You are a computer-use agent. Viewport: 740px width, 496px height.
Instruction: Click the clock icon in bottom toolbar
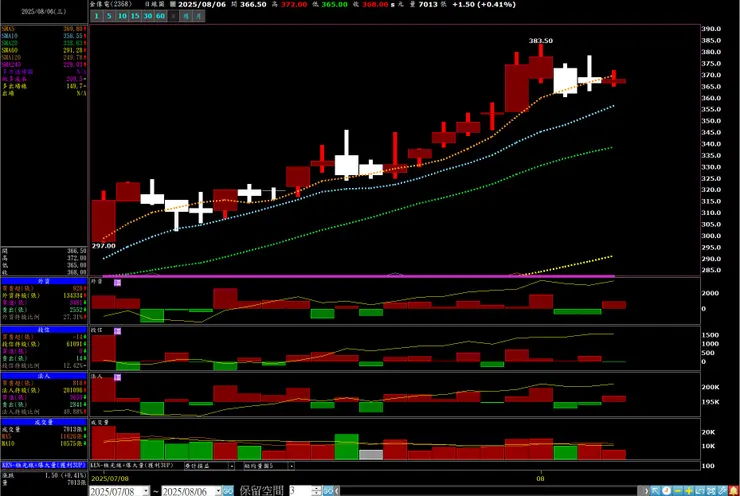[666, 491]
